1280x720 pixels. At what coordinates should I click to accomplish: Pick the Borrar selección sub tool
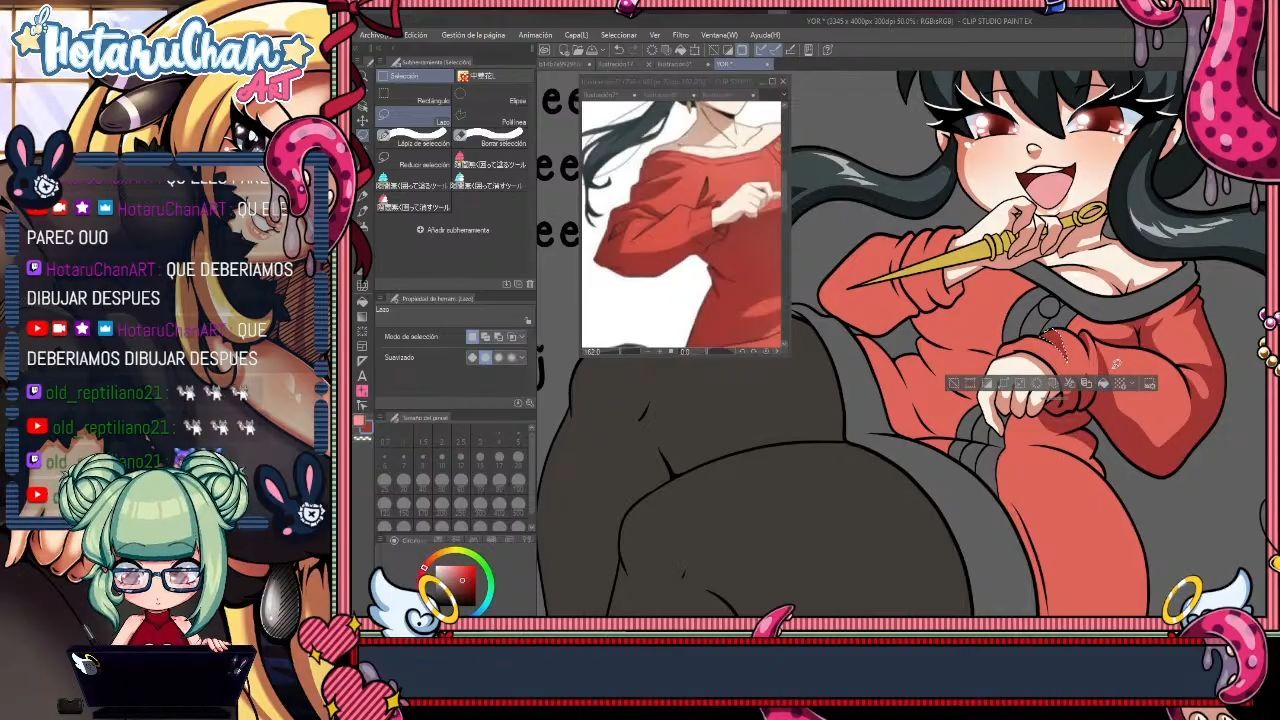pyautogui.click(x=491, y=138)
